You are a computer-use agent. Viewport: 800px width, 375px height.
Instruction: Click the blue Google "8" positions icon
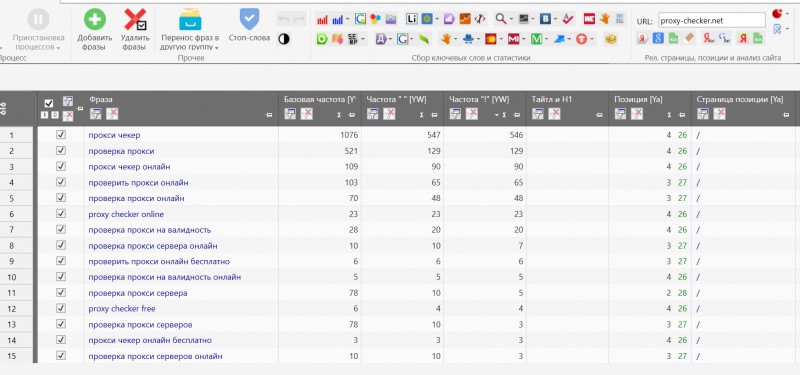coord(658,38)
